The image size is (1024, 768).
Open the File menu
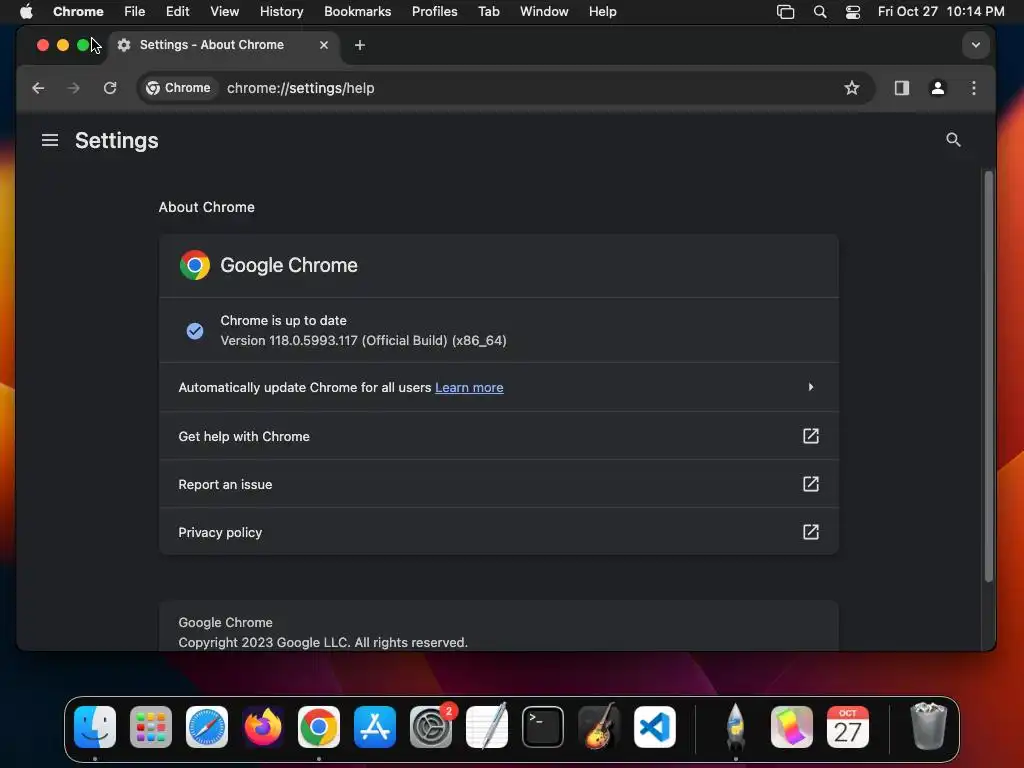(x=135, y=11)
